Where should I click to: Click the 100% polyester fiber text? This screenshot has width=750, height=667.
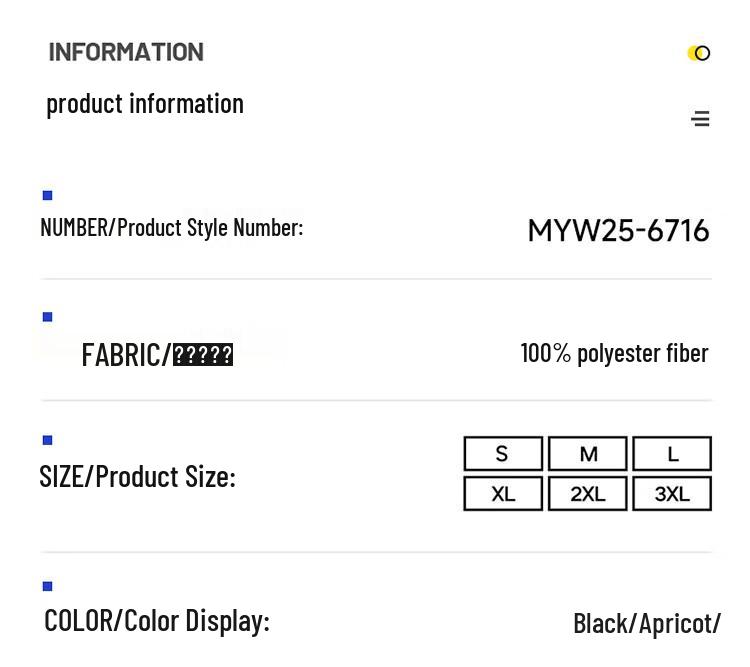(x=614, y=353)
